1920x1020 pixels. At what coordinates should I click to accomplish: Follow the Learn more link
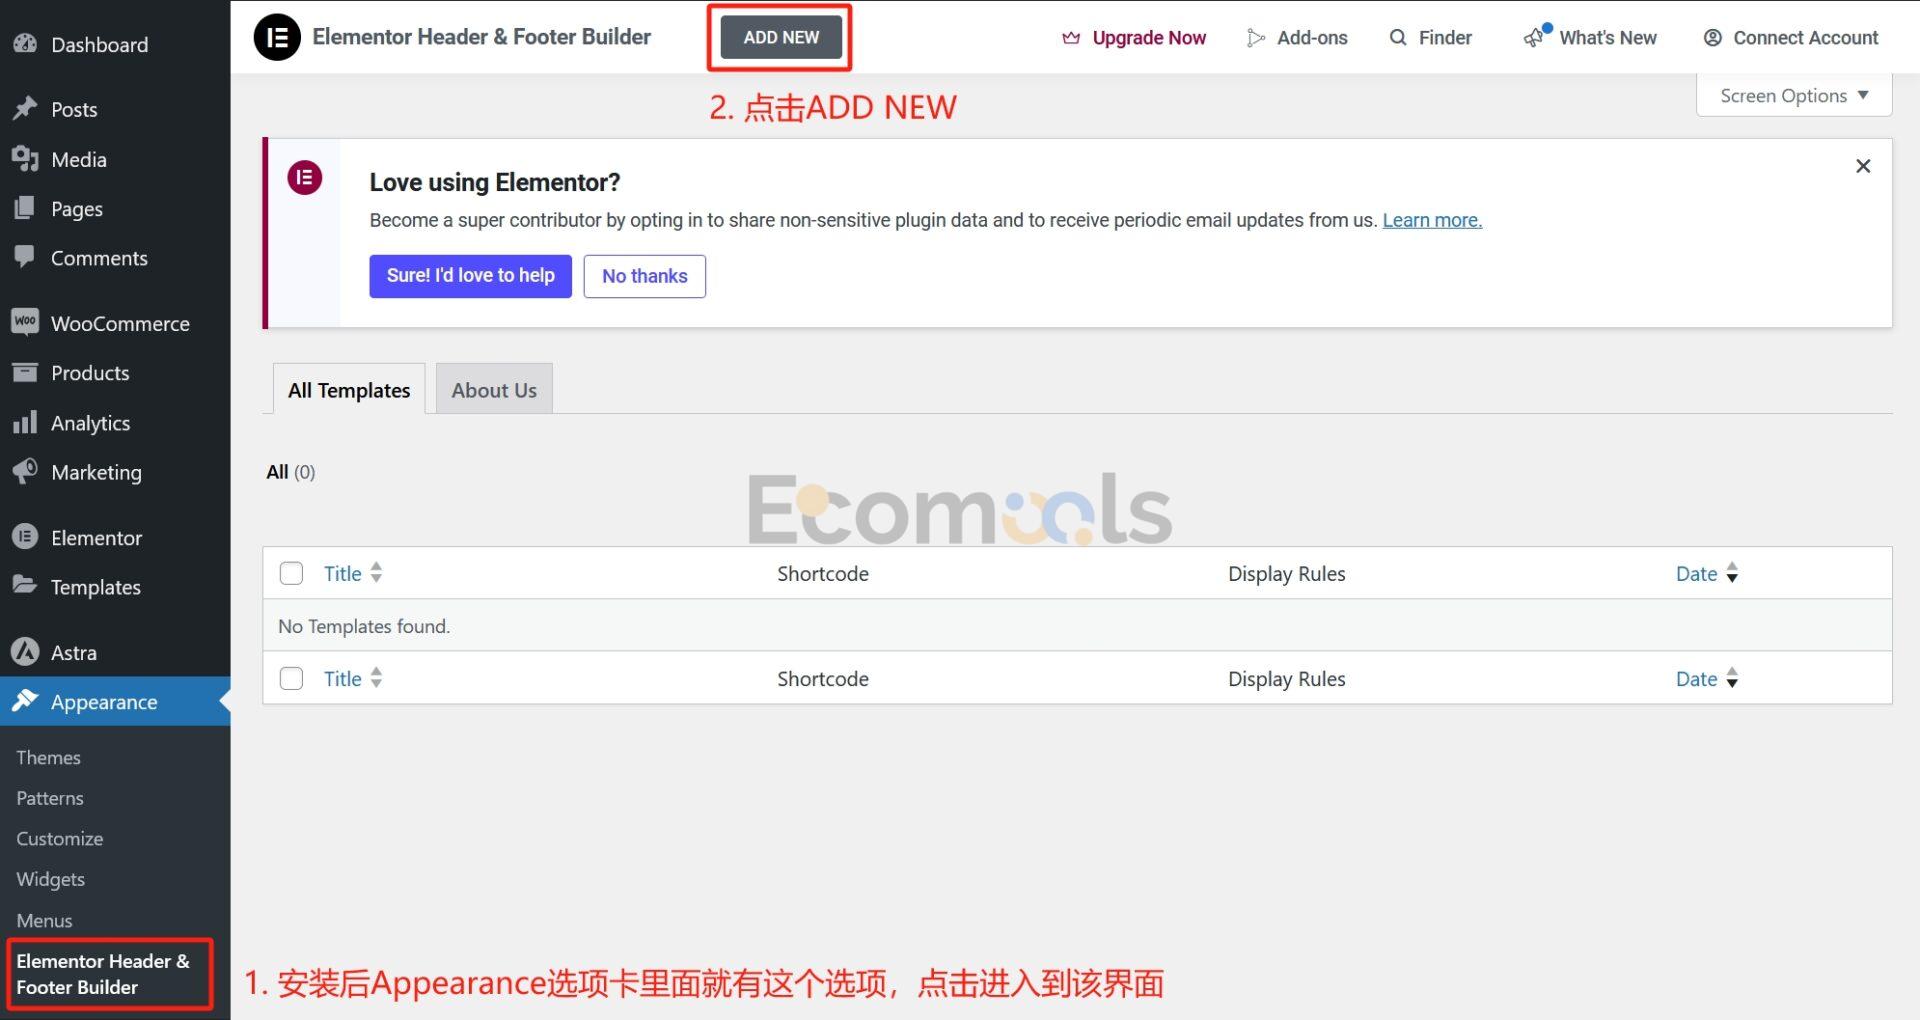[x=1432, y=220]
